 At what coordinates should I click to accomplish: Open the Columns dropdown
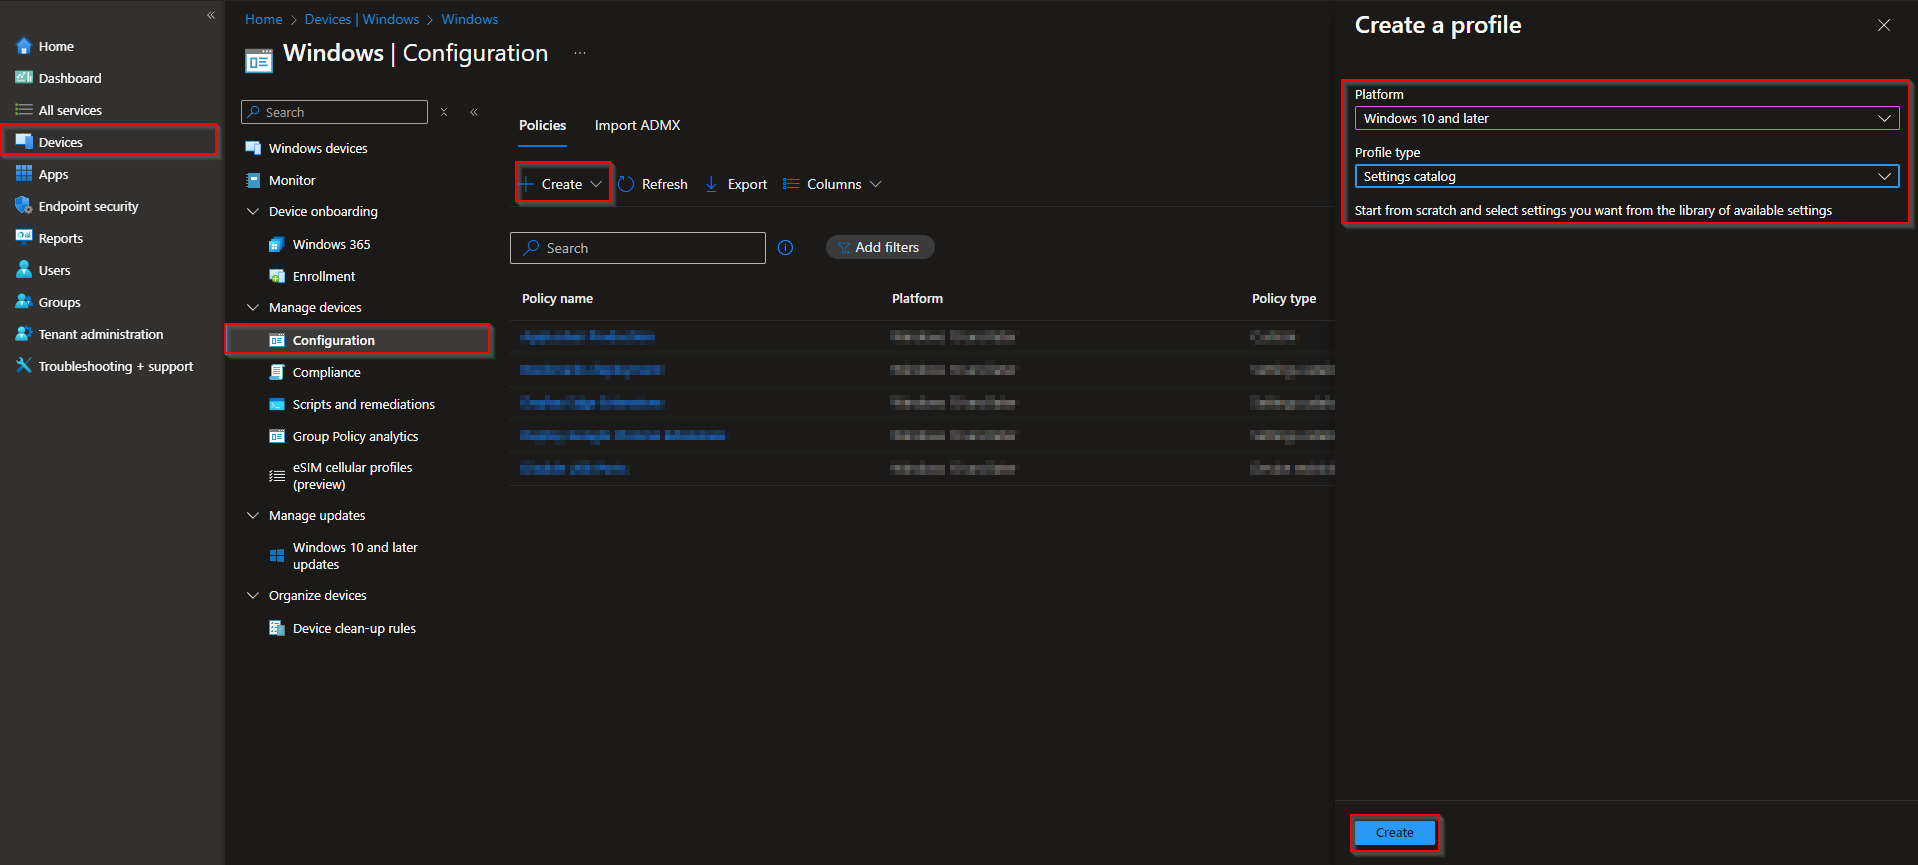[832, 184]
